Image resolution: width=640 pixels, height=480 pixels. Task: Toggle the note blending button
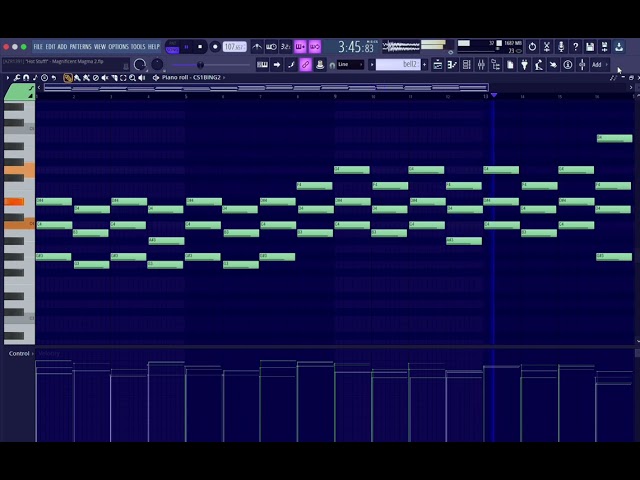click(x=291, y=64)
